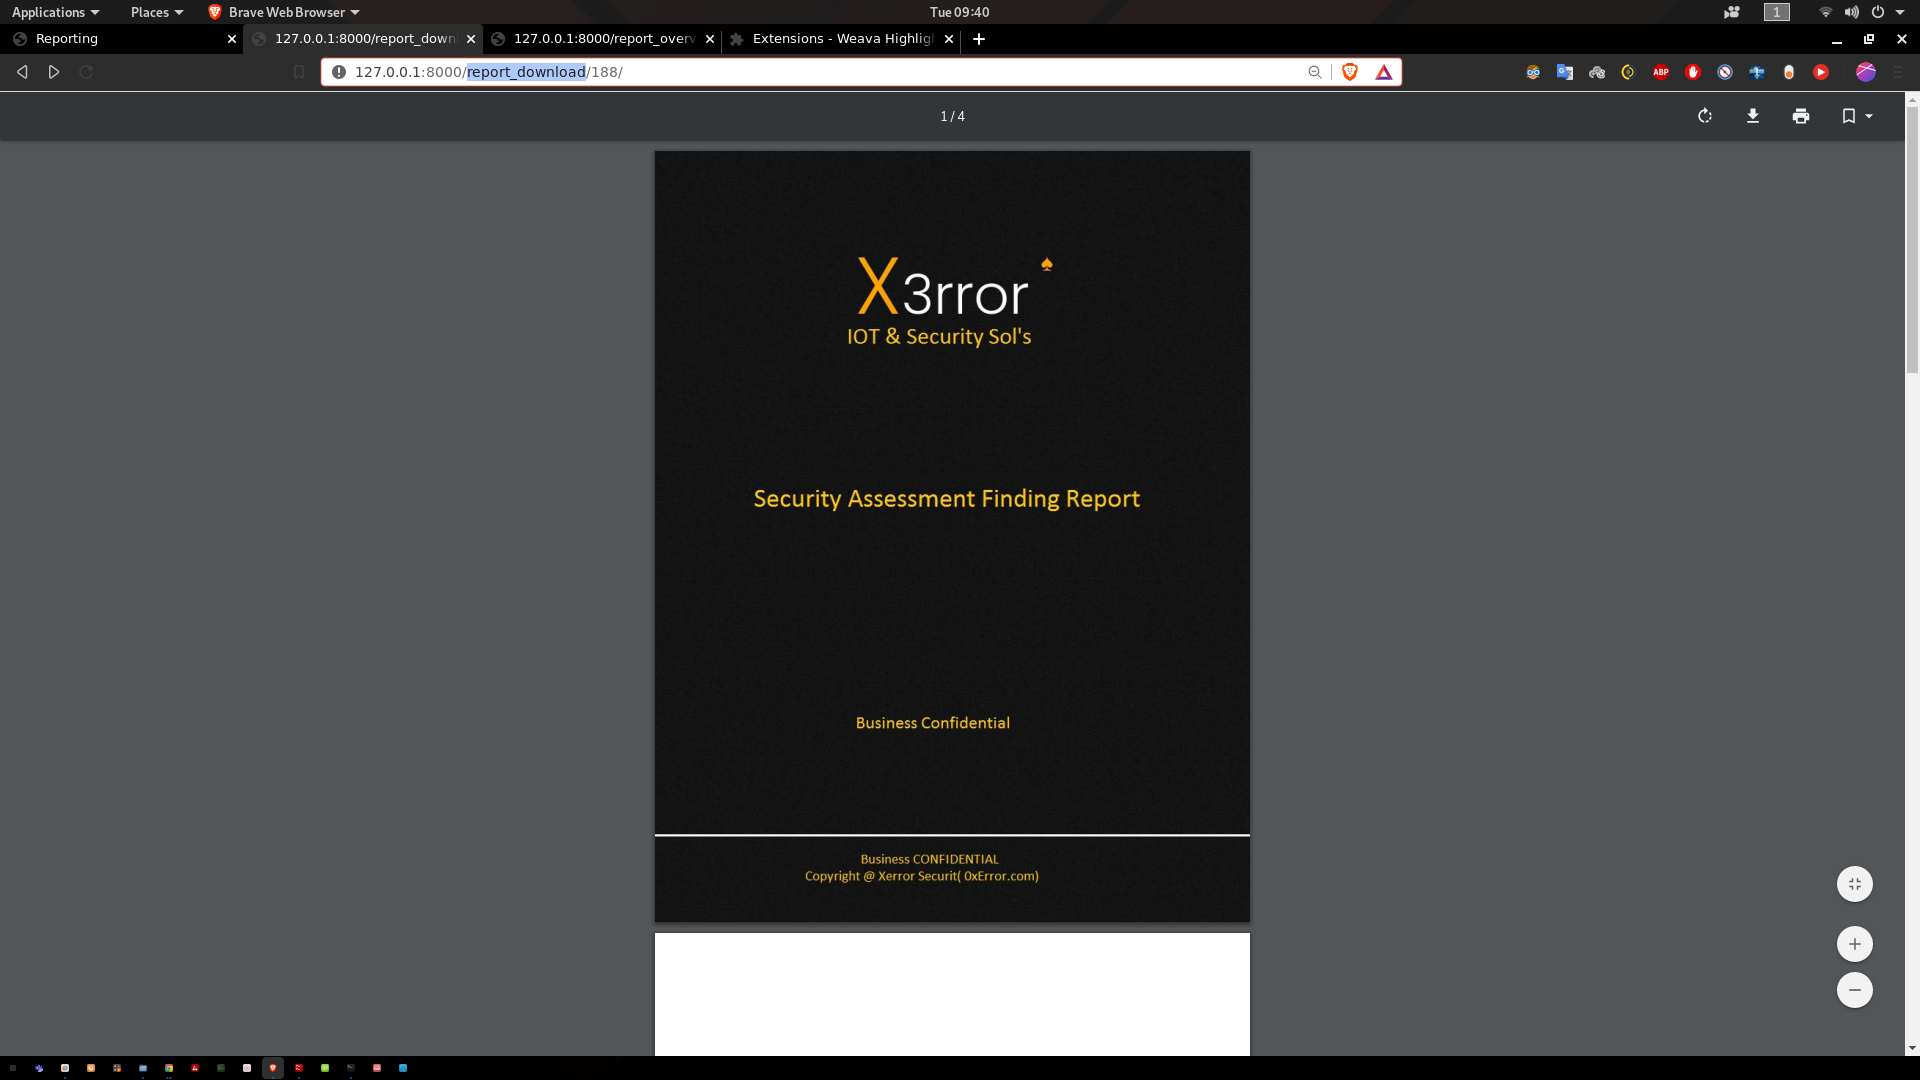
Task: Click the Brave Shields lion icon
Action: tap(1350, 72)
